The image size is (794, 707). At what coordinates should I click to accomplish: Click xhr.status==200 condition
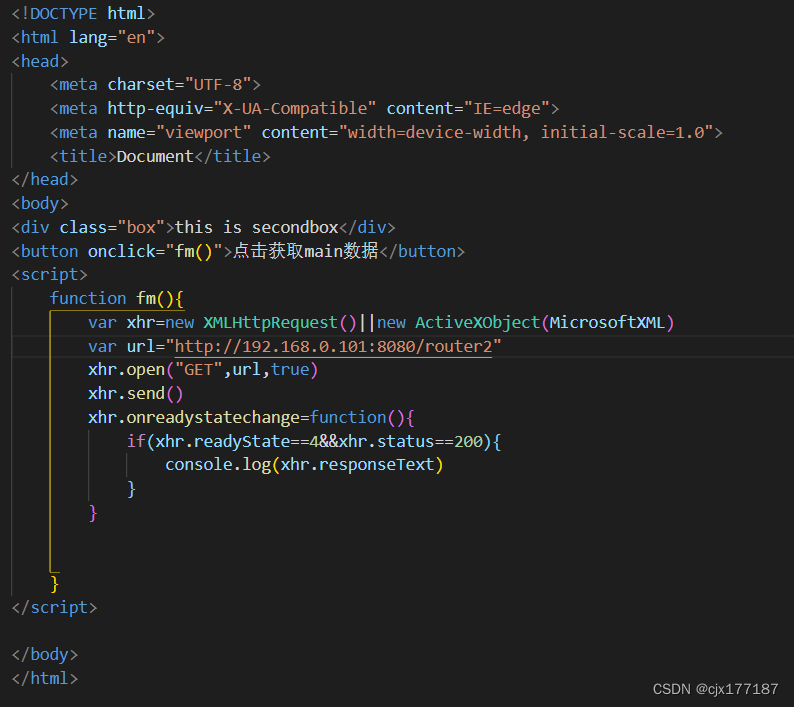pos(411,441)
